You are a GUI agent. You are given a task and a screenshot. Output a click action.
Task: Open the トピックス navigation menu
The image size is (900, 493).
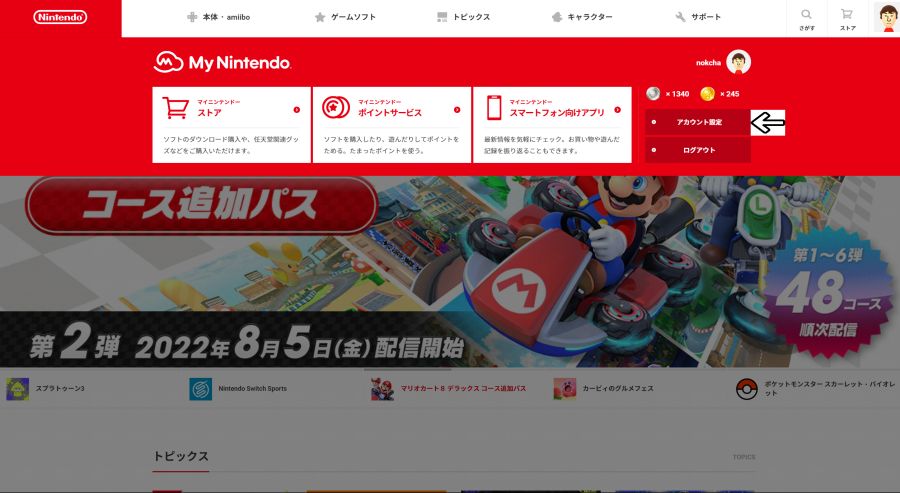tap(463, 17)
